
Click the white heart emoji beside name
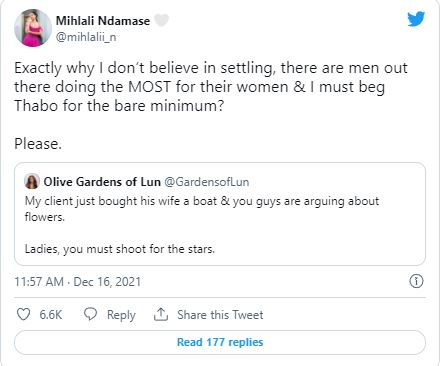click(x=162, y=21)
